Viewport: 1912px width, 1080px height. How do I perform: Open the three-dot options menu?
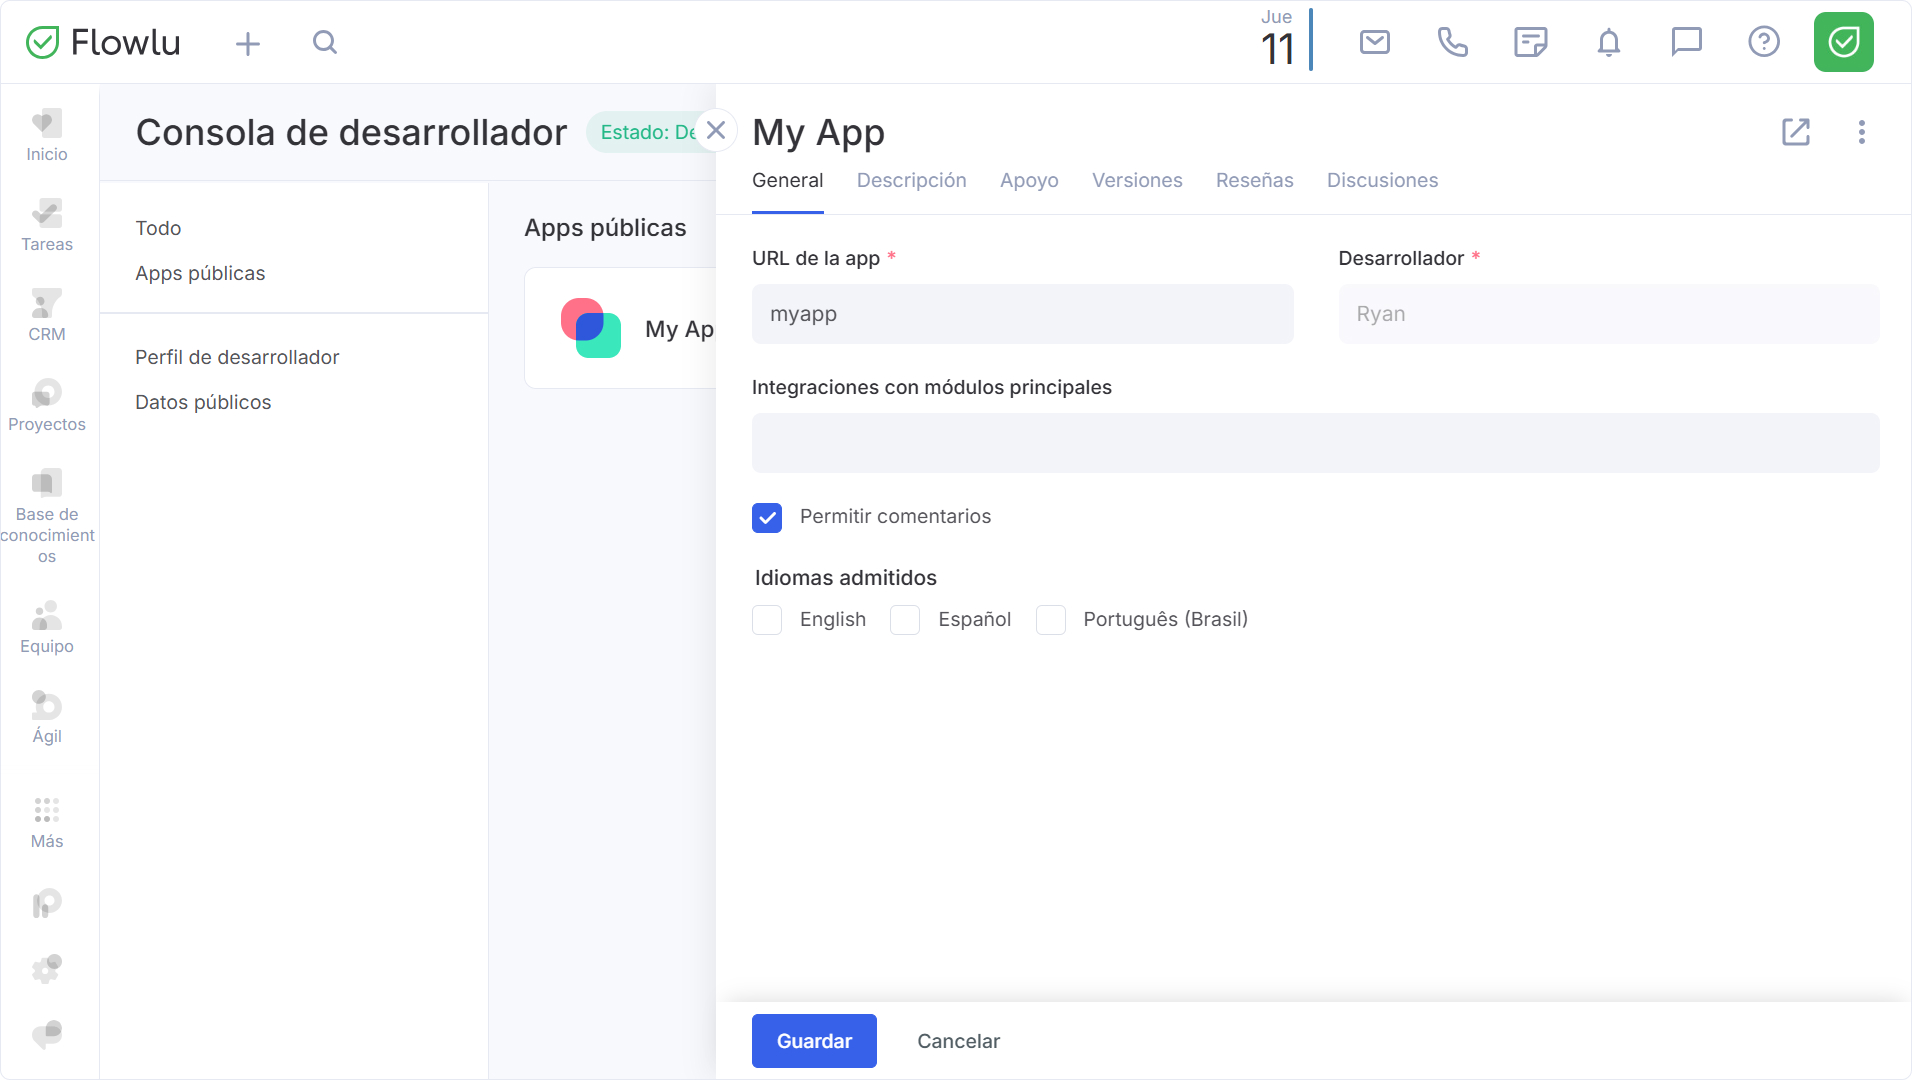(x=1861, y=132)
